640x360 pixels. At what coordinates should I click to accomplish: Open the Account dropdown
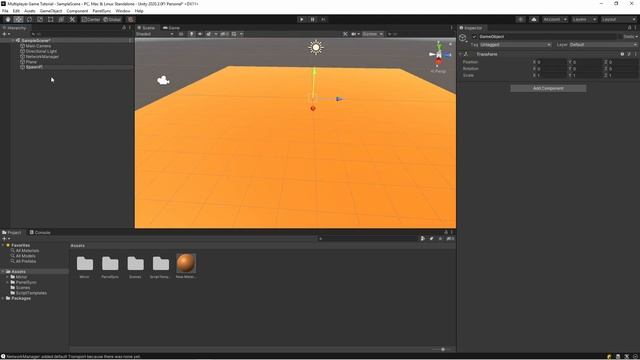tap(555, 19)
